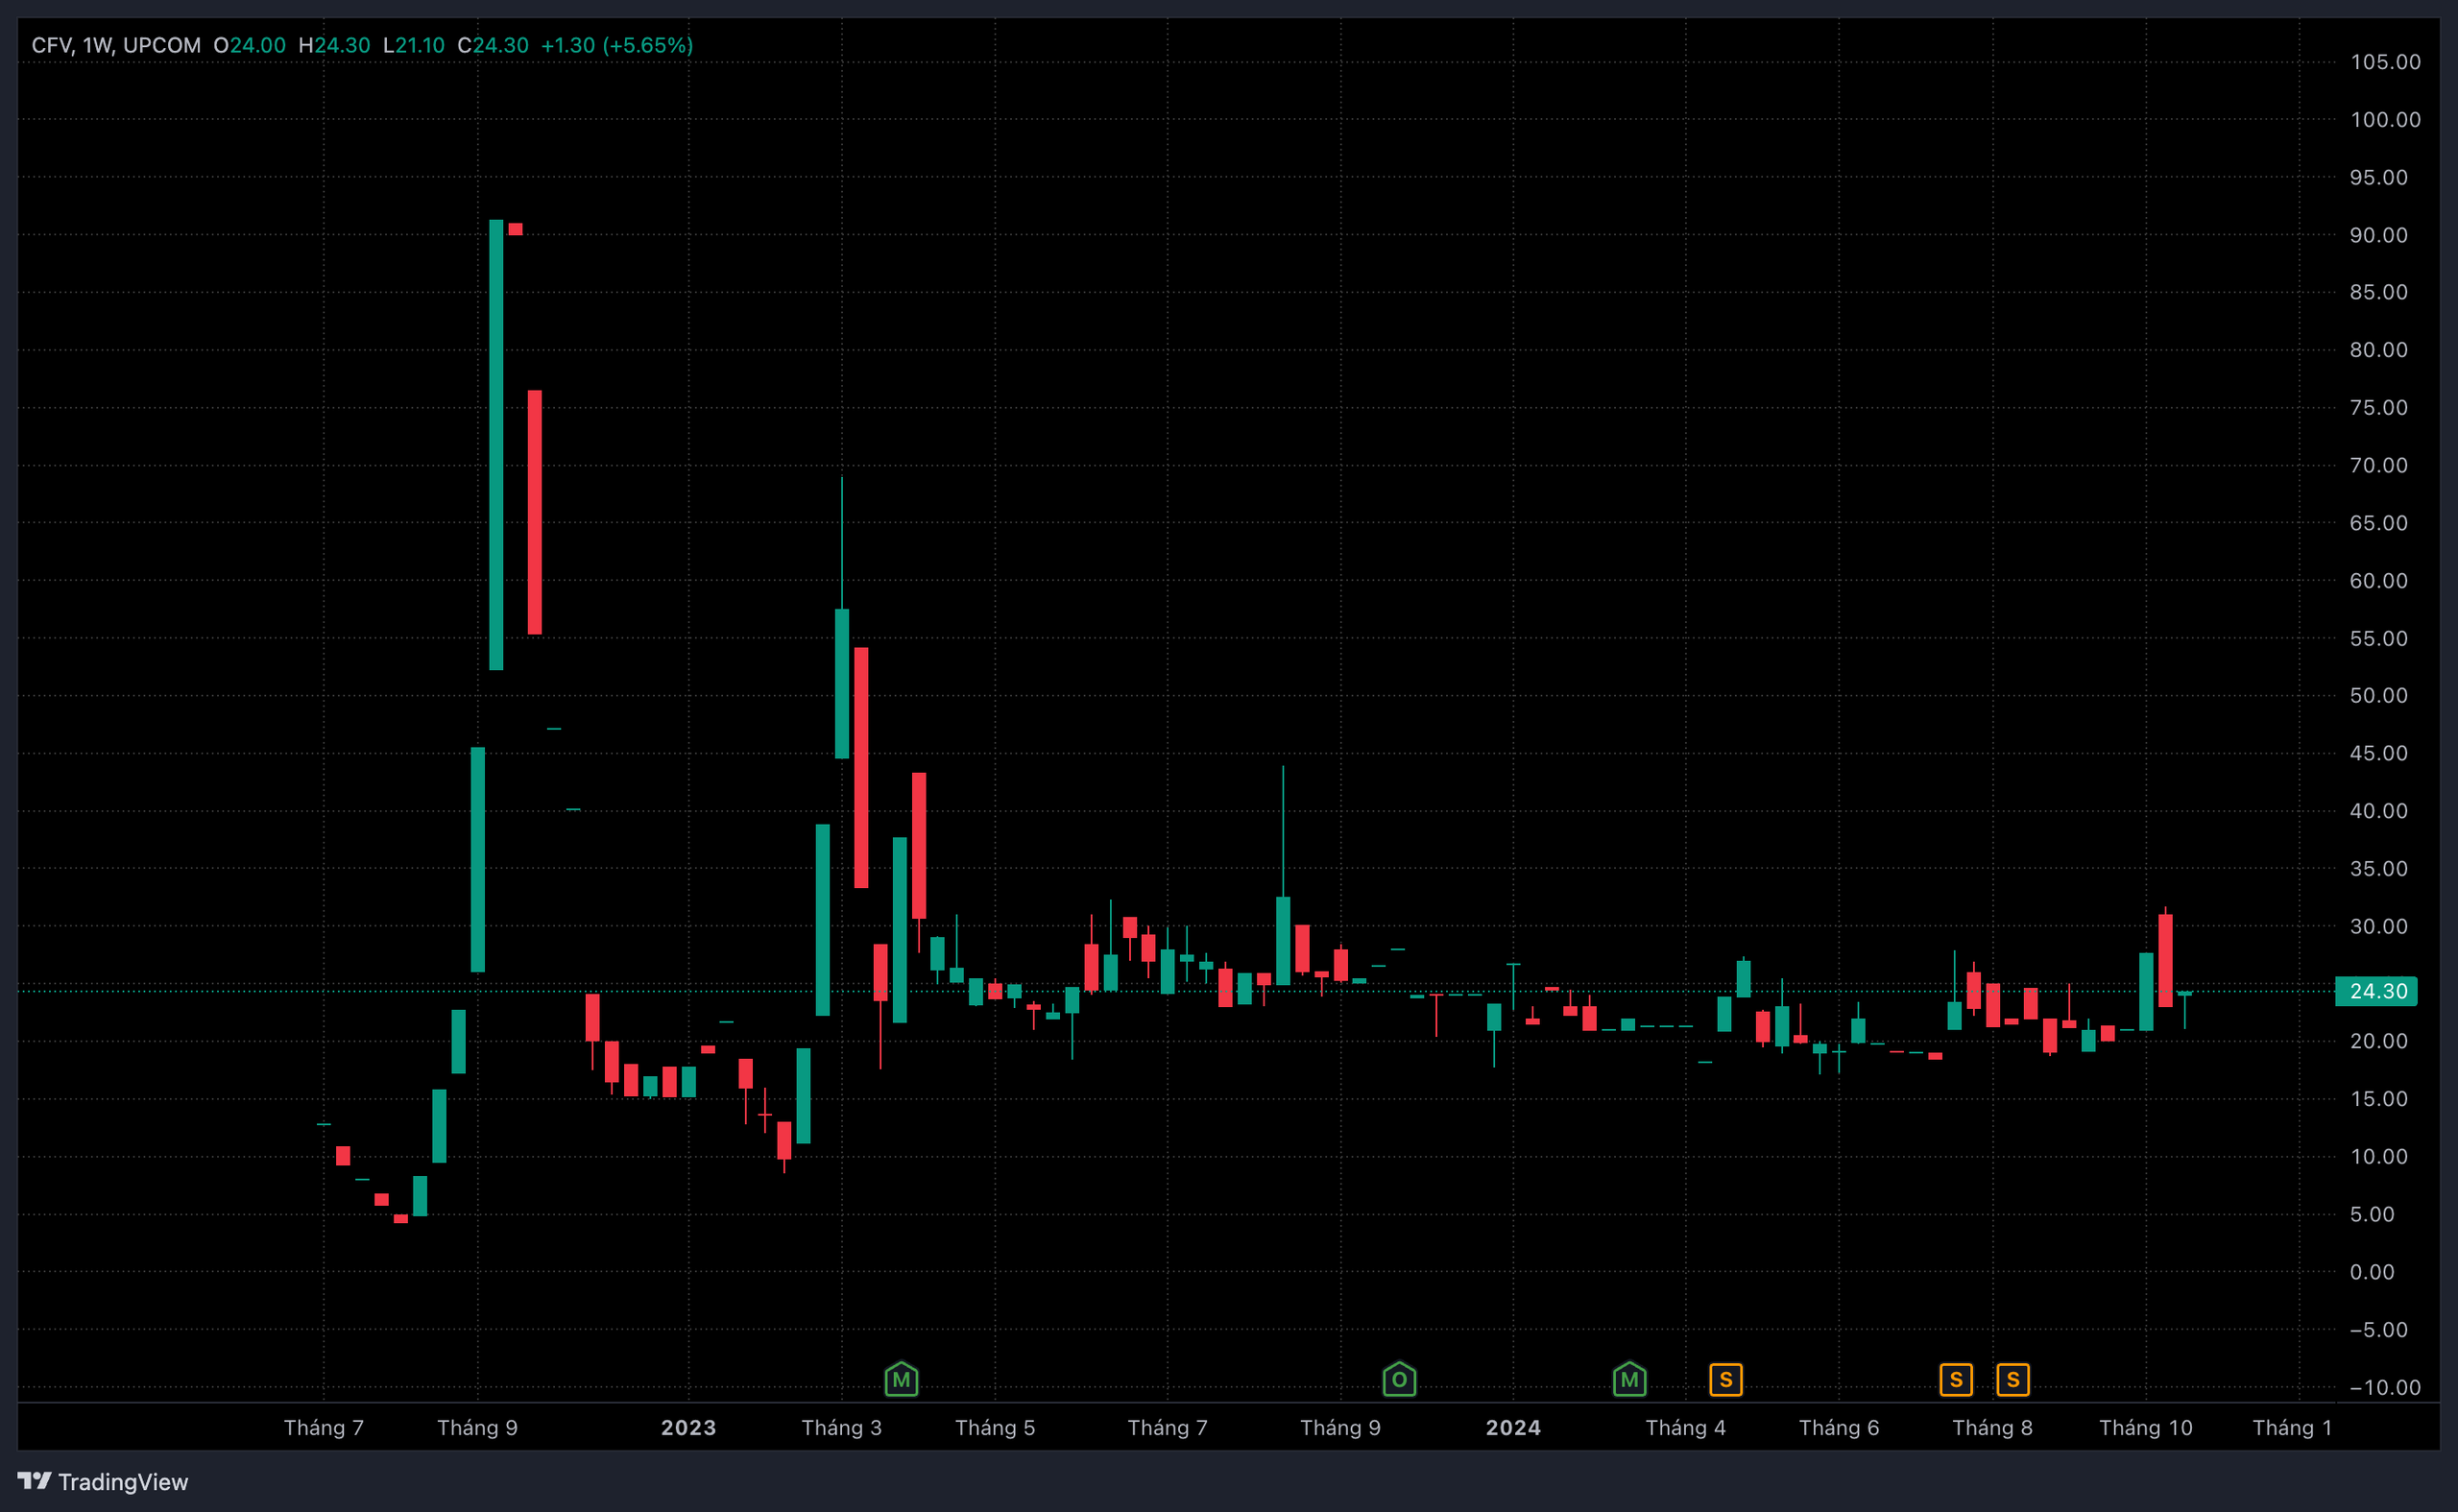
Task: Click the 0.00 price axis label
Action: pyautogui.click(x=2372, y=1272)
